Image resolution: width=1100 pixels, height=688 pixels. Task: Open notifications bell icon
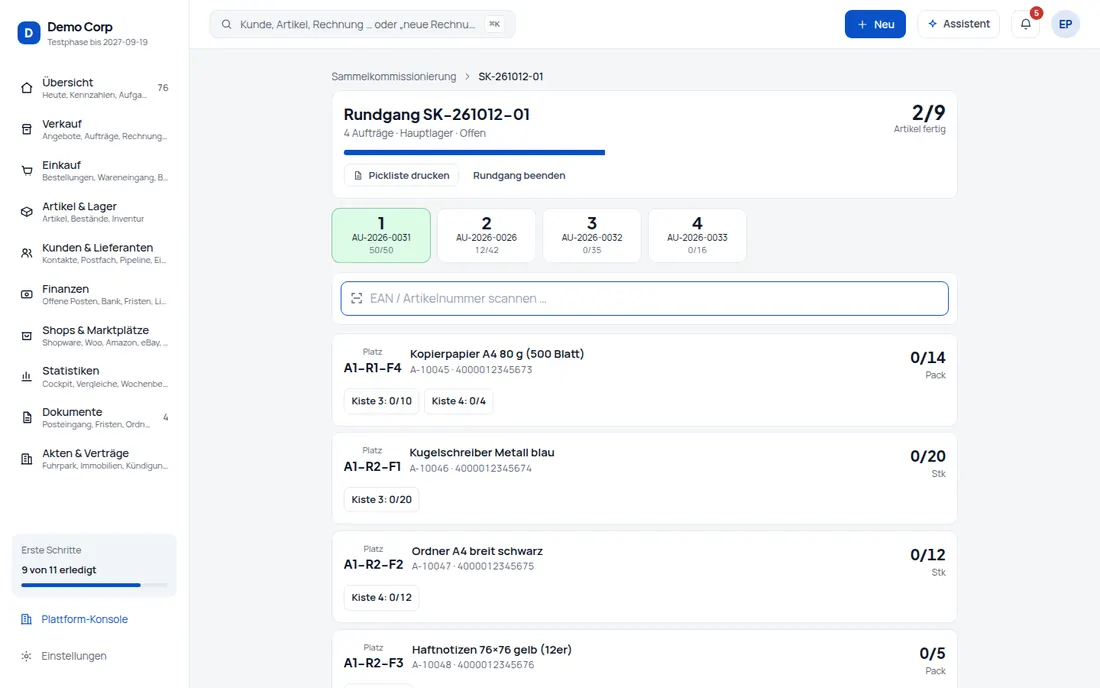click(x=1026, y=24)
